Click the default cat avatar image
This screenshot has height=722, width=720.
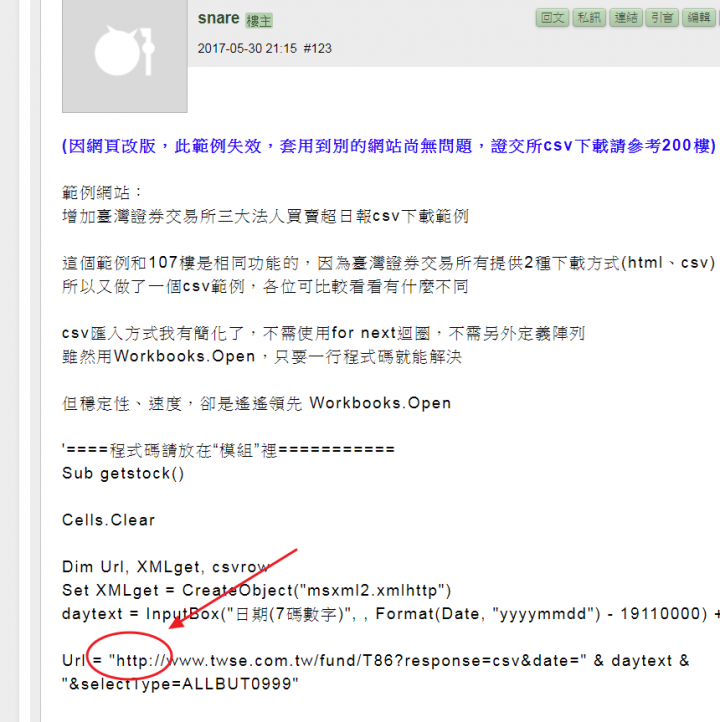[125, 55]
